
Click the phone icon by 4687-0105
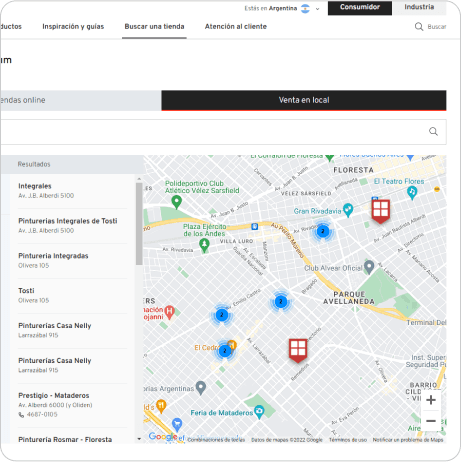[21, 415]
